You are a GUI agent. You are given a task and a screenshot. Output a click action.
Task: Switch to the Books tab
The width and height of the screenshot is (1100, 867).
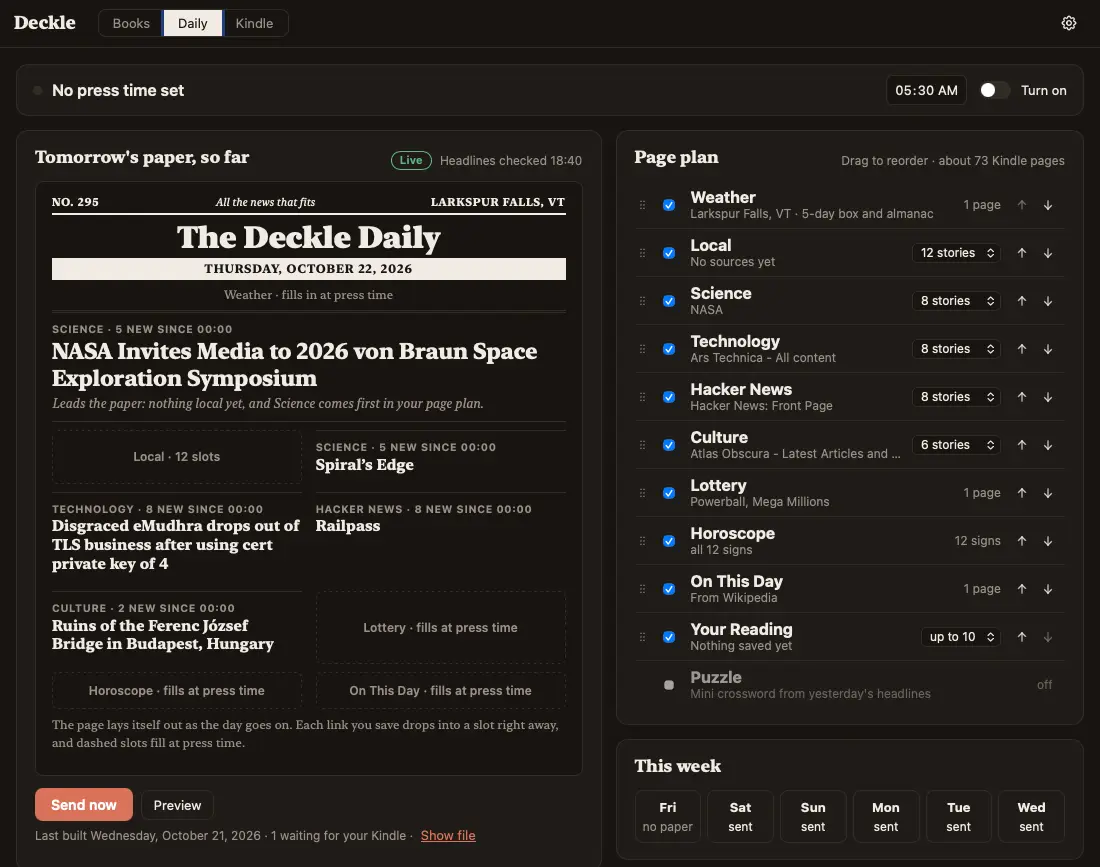coord(131,23)
